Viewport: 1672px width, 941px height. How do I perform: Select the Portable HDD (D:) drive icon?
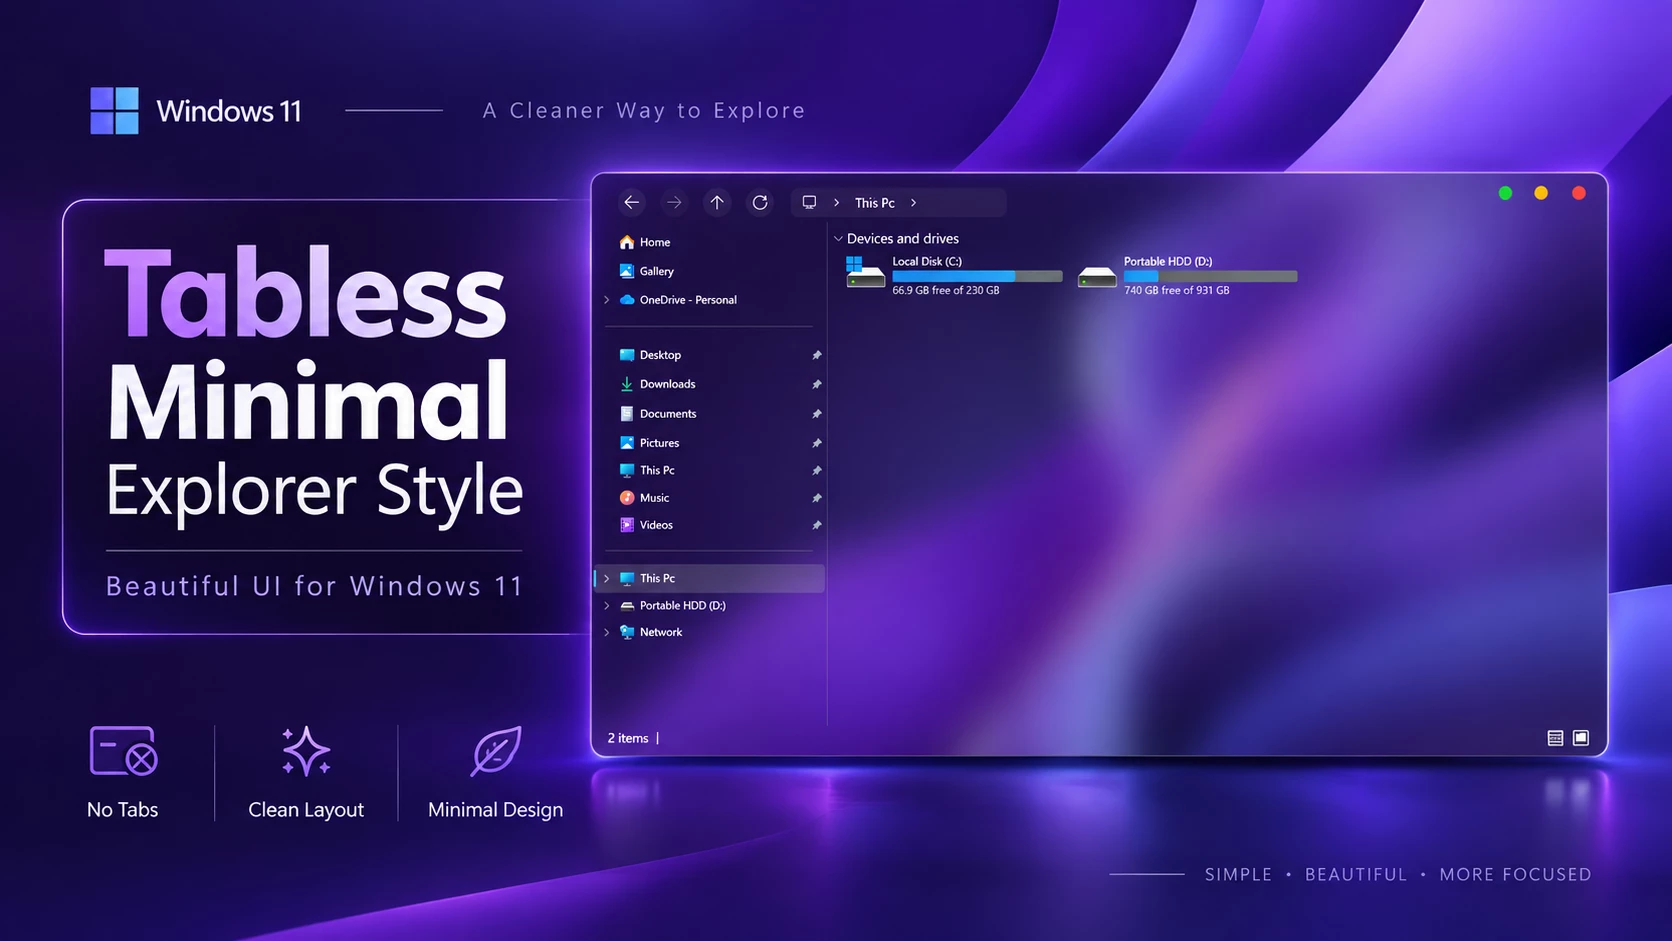[x=1097, y=276]
